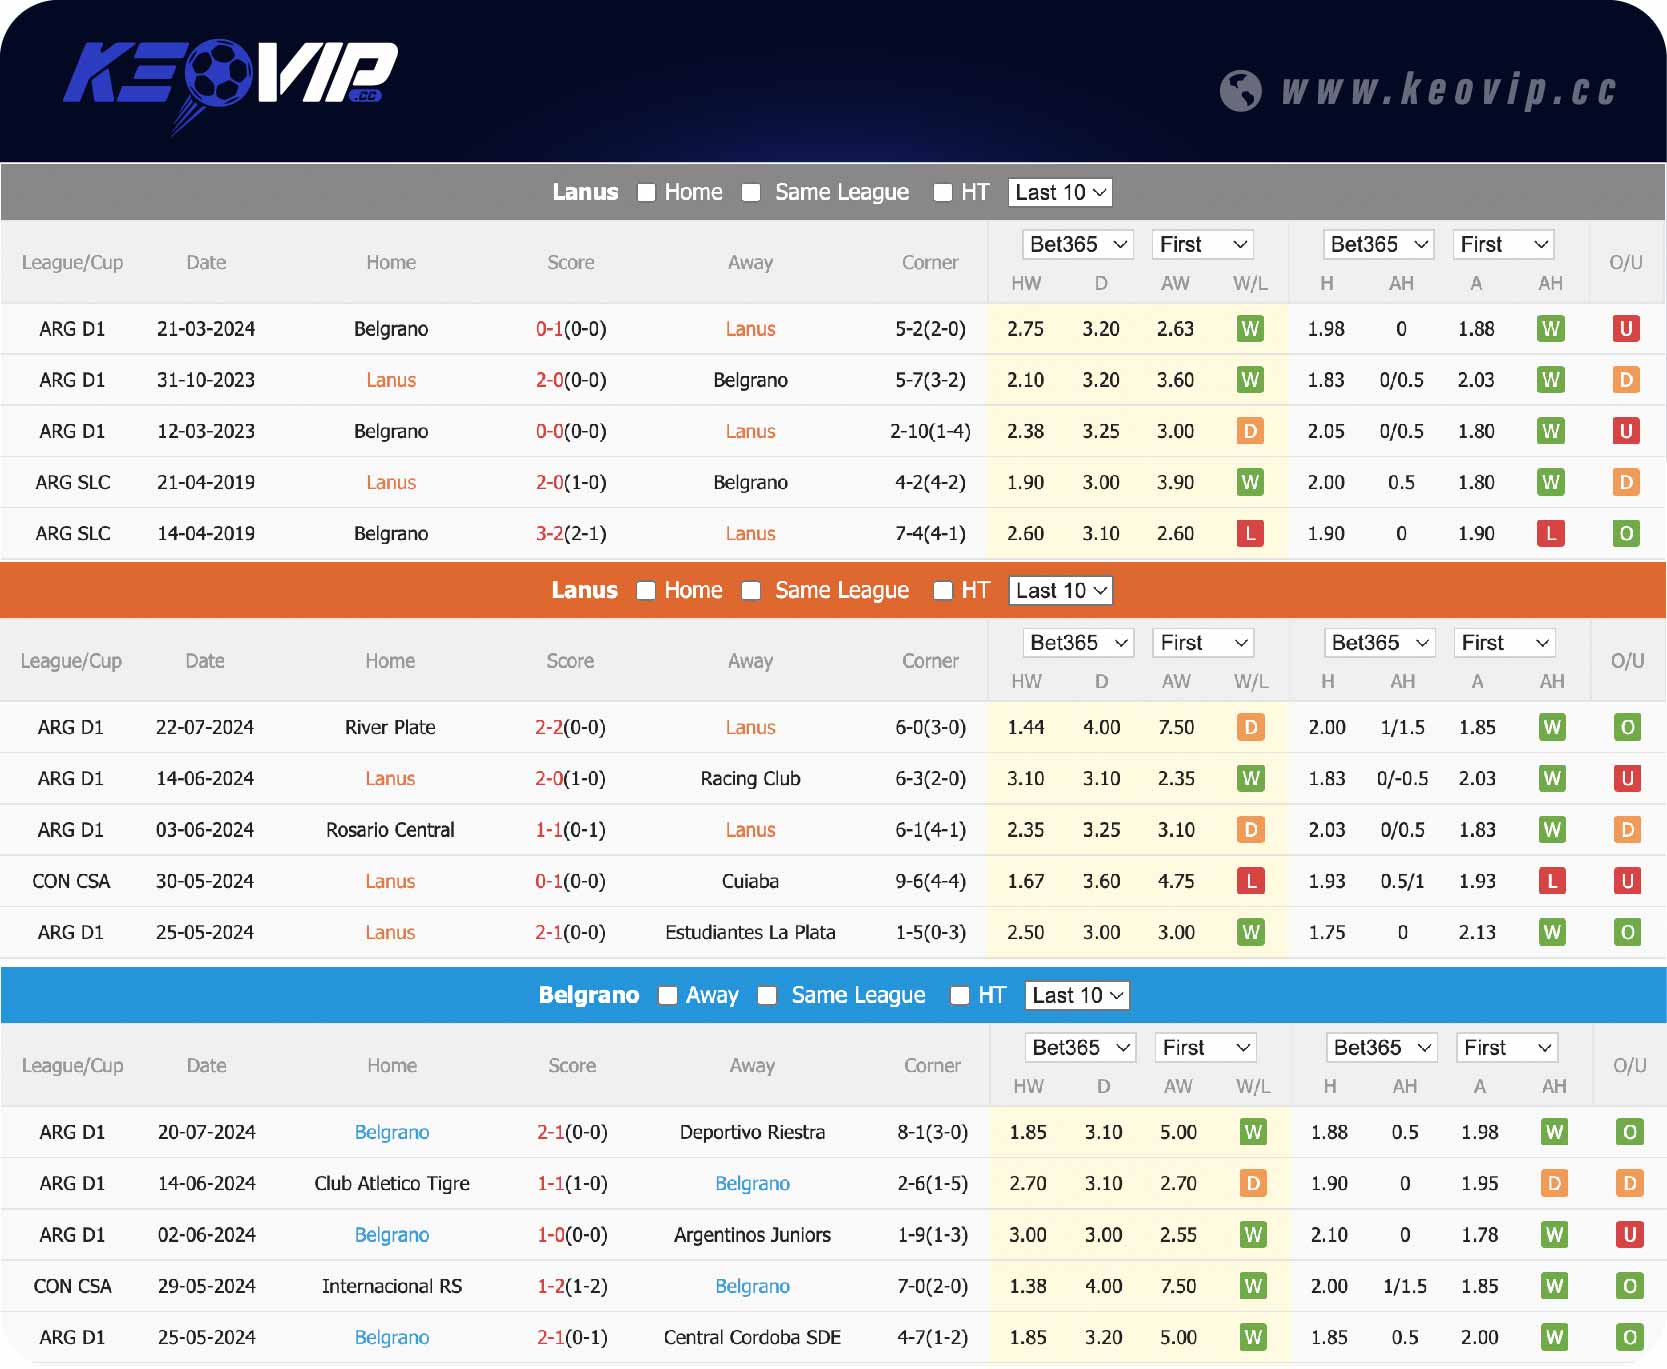Click the Deportivo Riestra team name
1667x1369 pixels.
(x=752, y=1132)
